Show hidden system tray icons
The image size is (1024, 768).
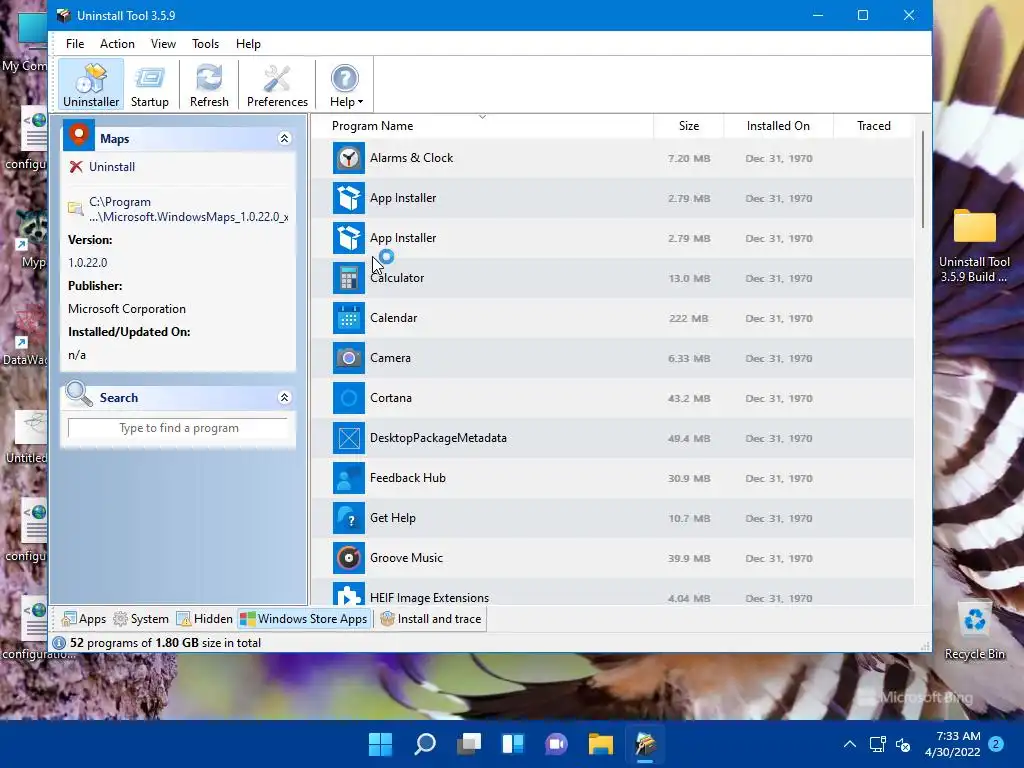[x=850, y=744]
